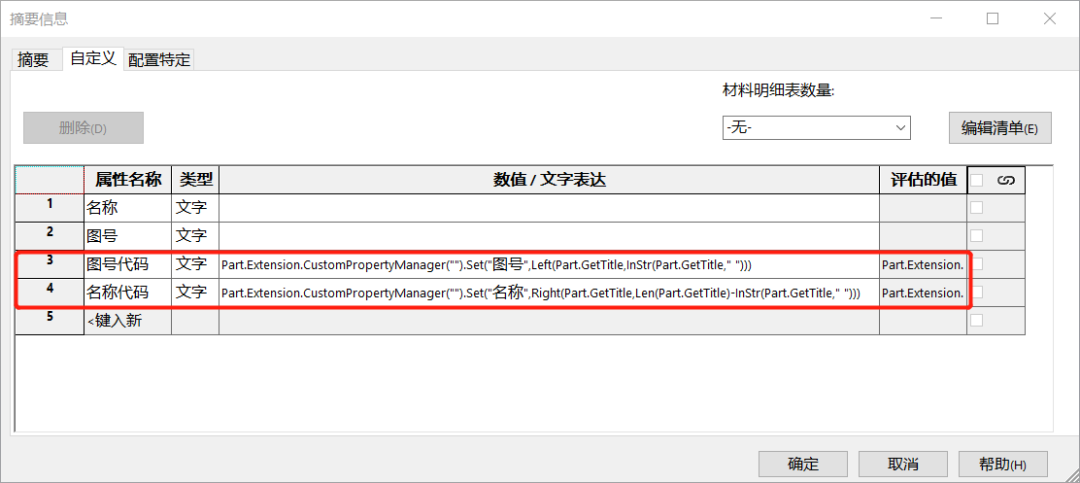Open the 材料明细表数量 dropdown
This screenshot has height=483, width=1080.
816,128
